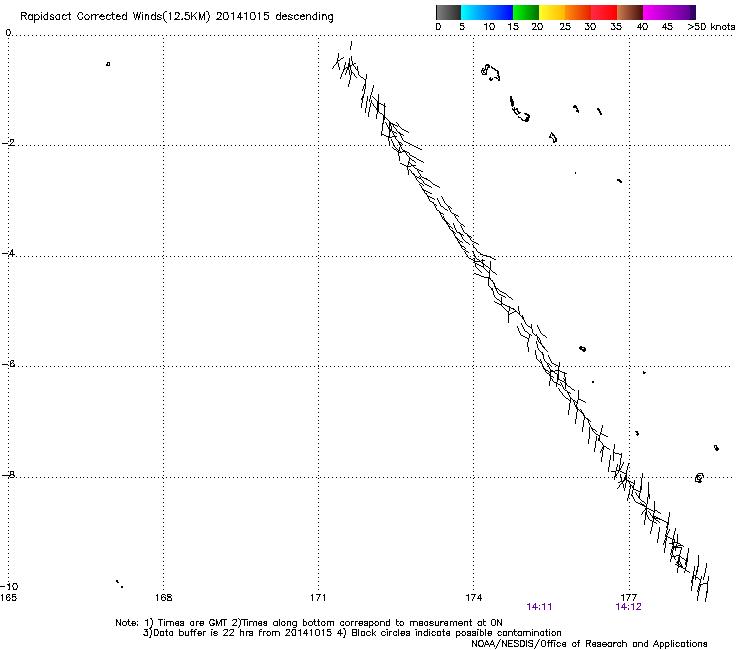
Task: Click the purple 14:12 time label
Action: [x=628, y=607]
